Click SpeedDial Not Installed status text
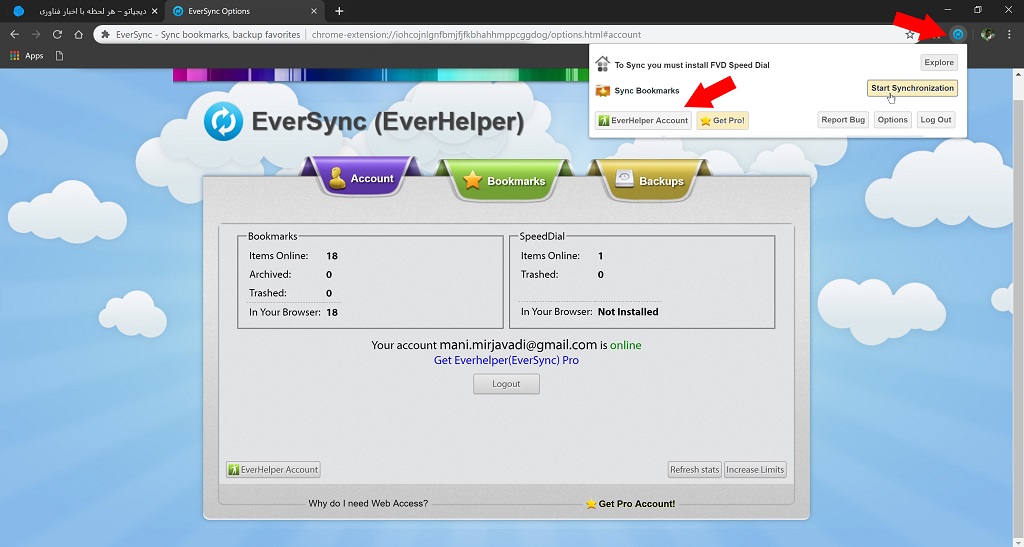This screenshot has height=547, width=1024. 628,312
